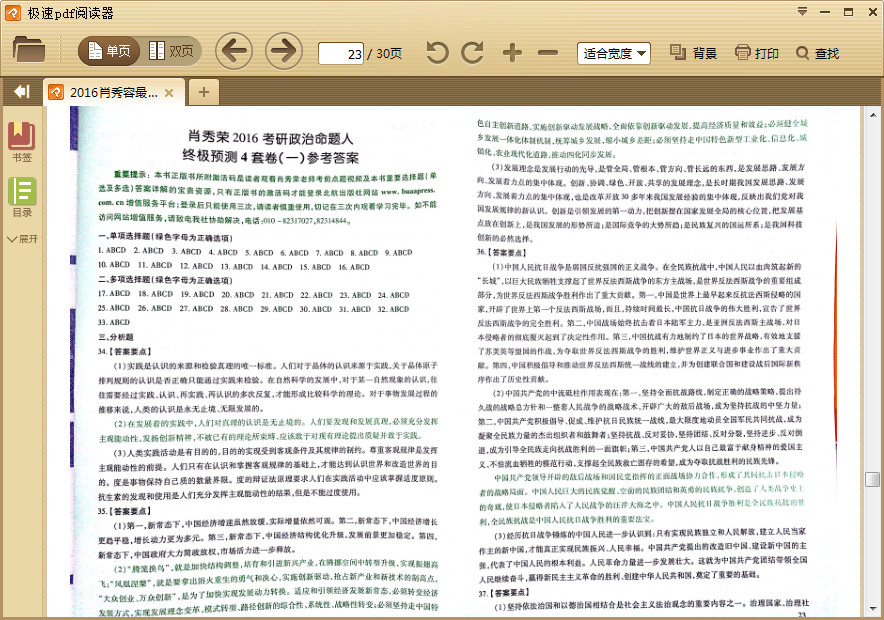Go to next page with right arrow
The image size is (884, 620).
(284, 51)
